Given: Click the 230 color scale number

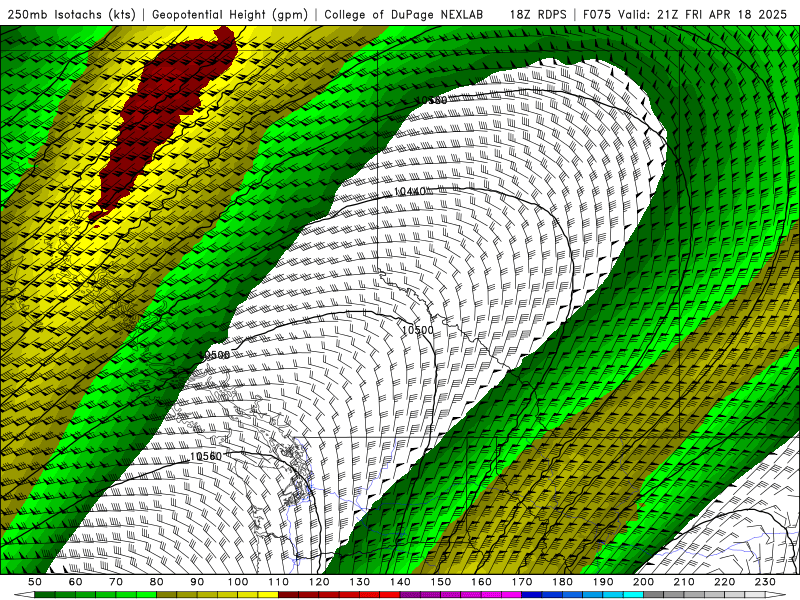Looking at the screenshot, I should point(765,582).
